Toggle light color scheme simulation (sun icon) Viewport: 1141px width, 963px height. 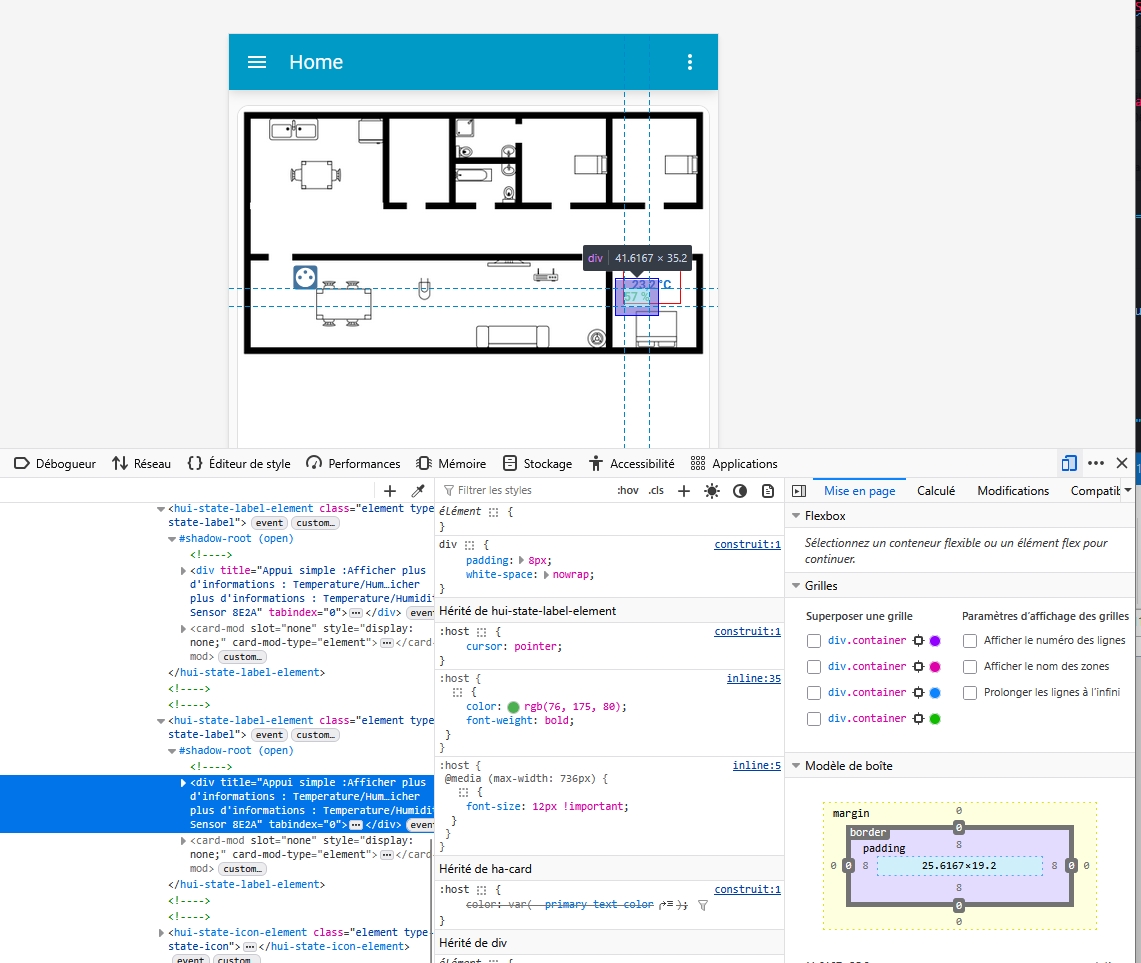[712, 491]
